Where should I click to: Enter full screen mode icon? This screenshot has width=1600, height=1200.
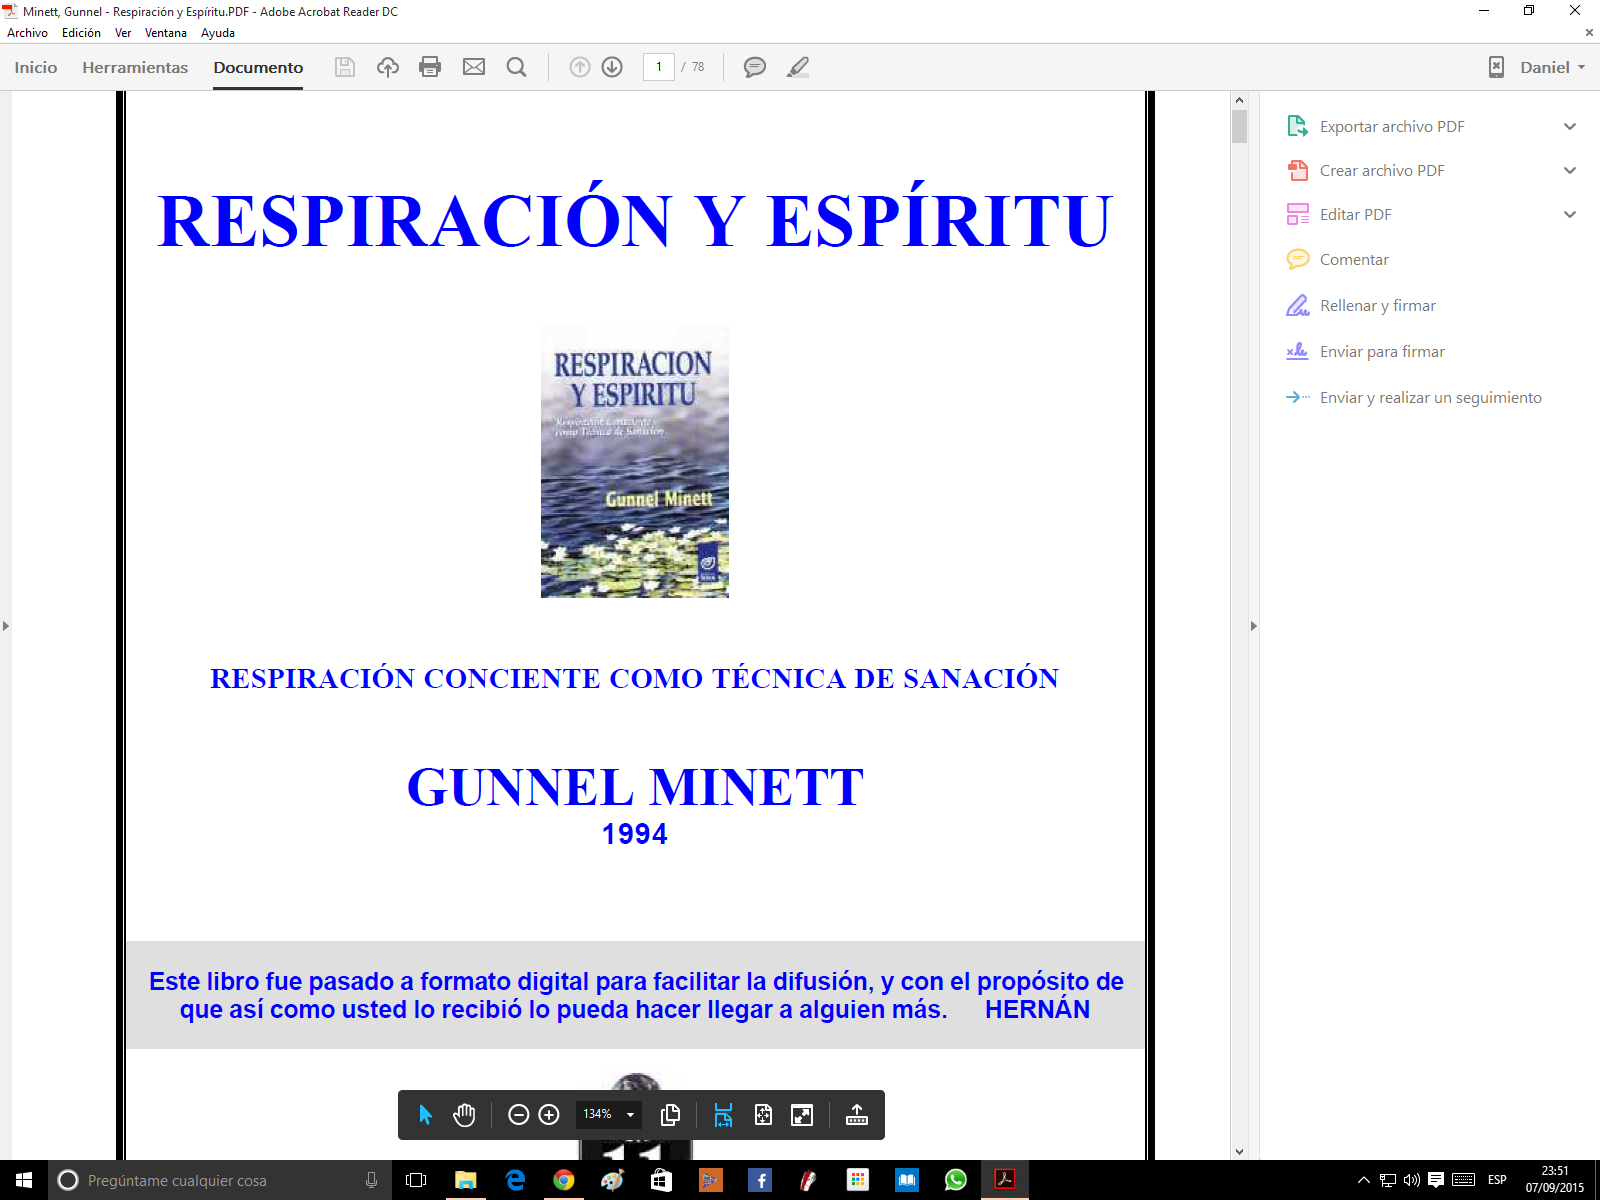pos(802,1114)
